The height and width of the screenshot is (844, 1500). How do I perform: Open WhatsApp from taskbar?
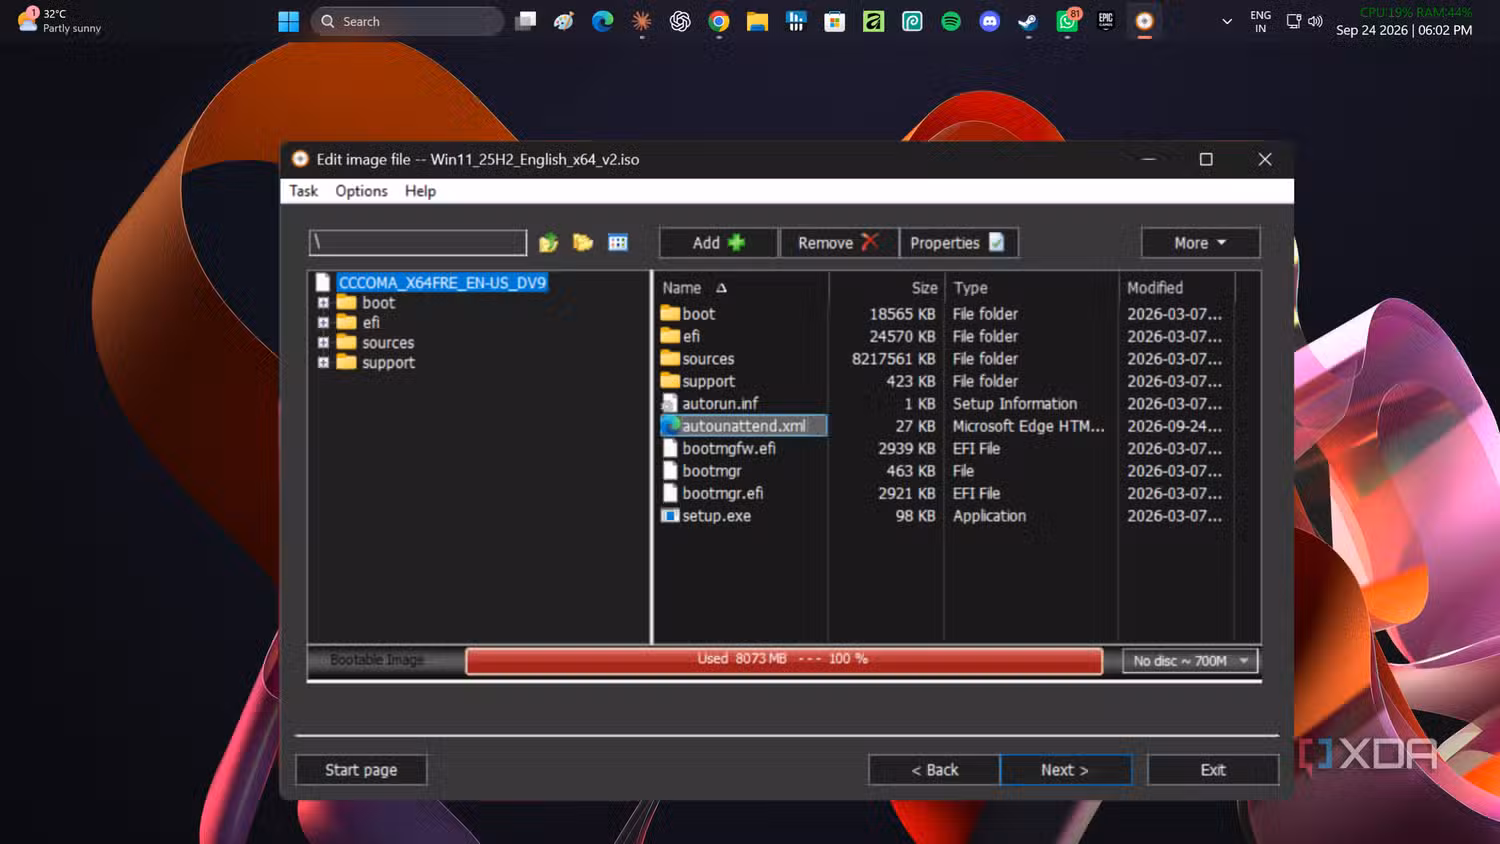[1067, 21]
